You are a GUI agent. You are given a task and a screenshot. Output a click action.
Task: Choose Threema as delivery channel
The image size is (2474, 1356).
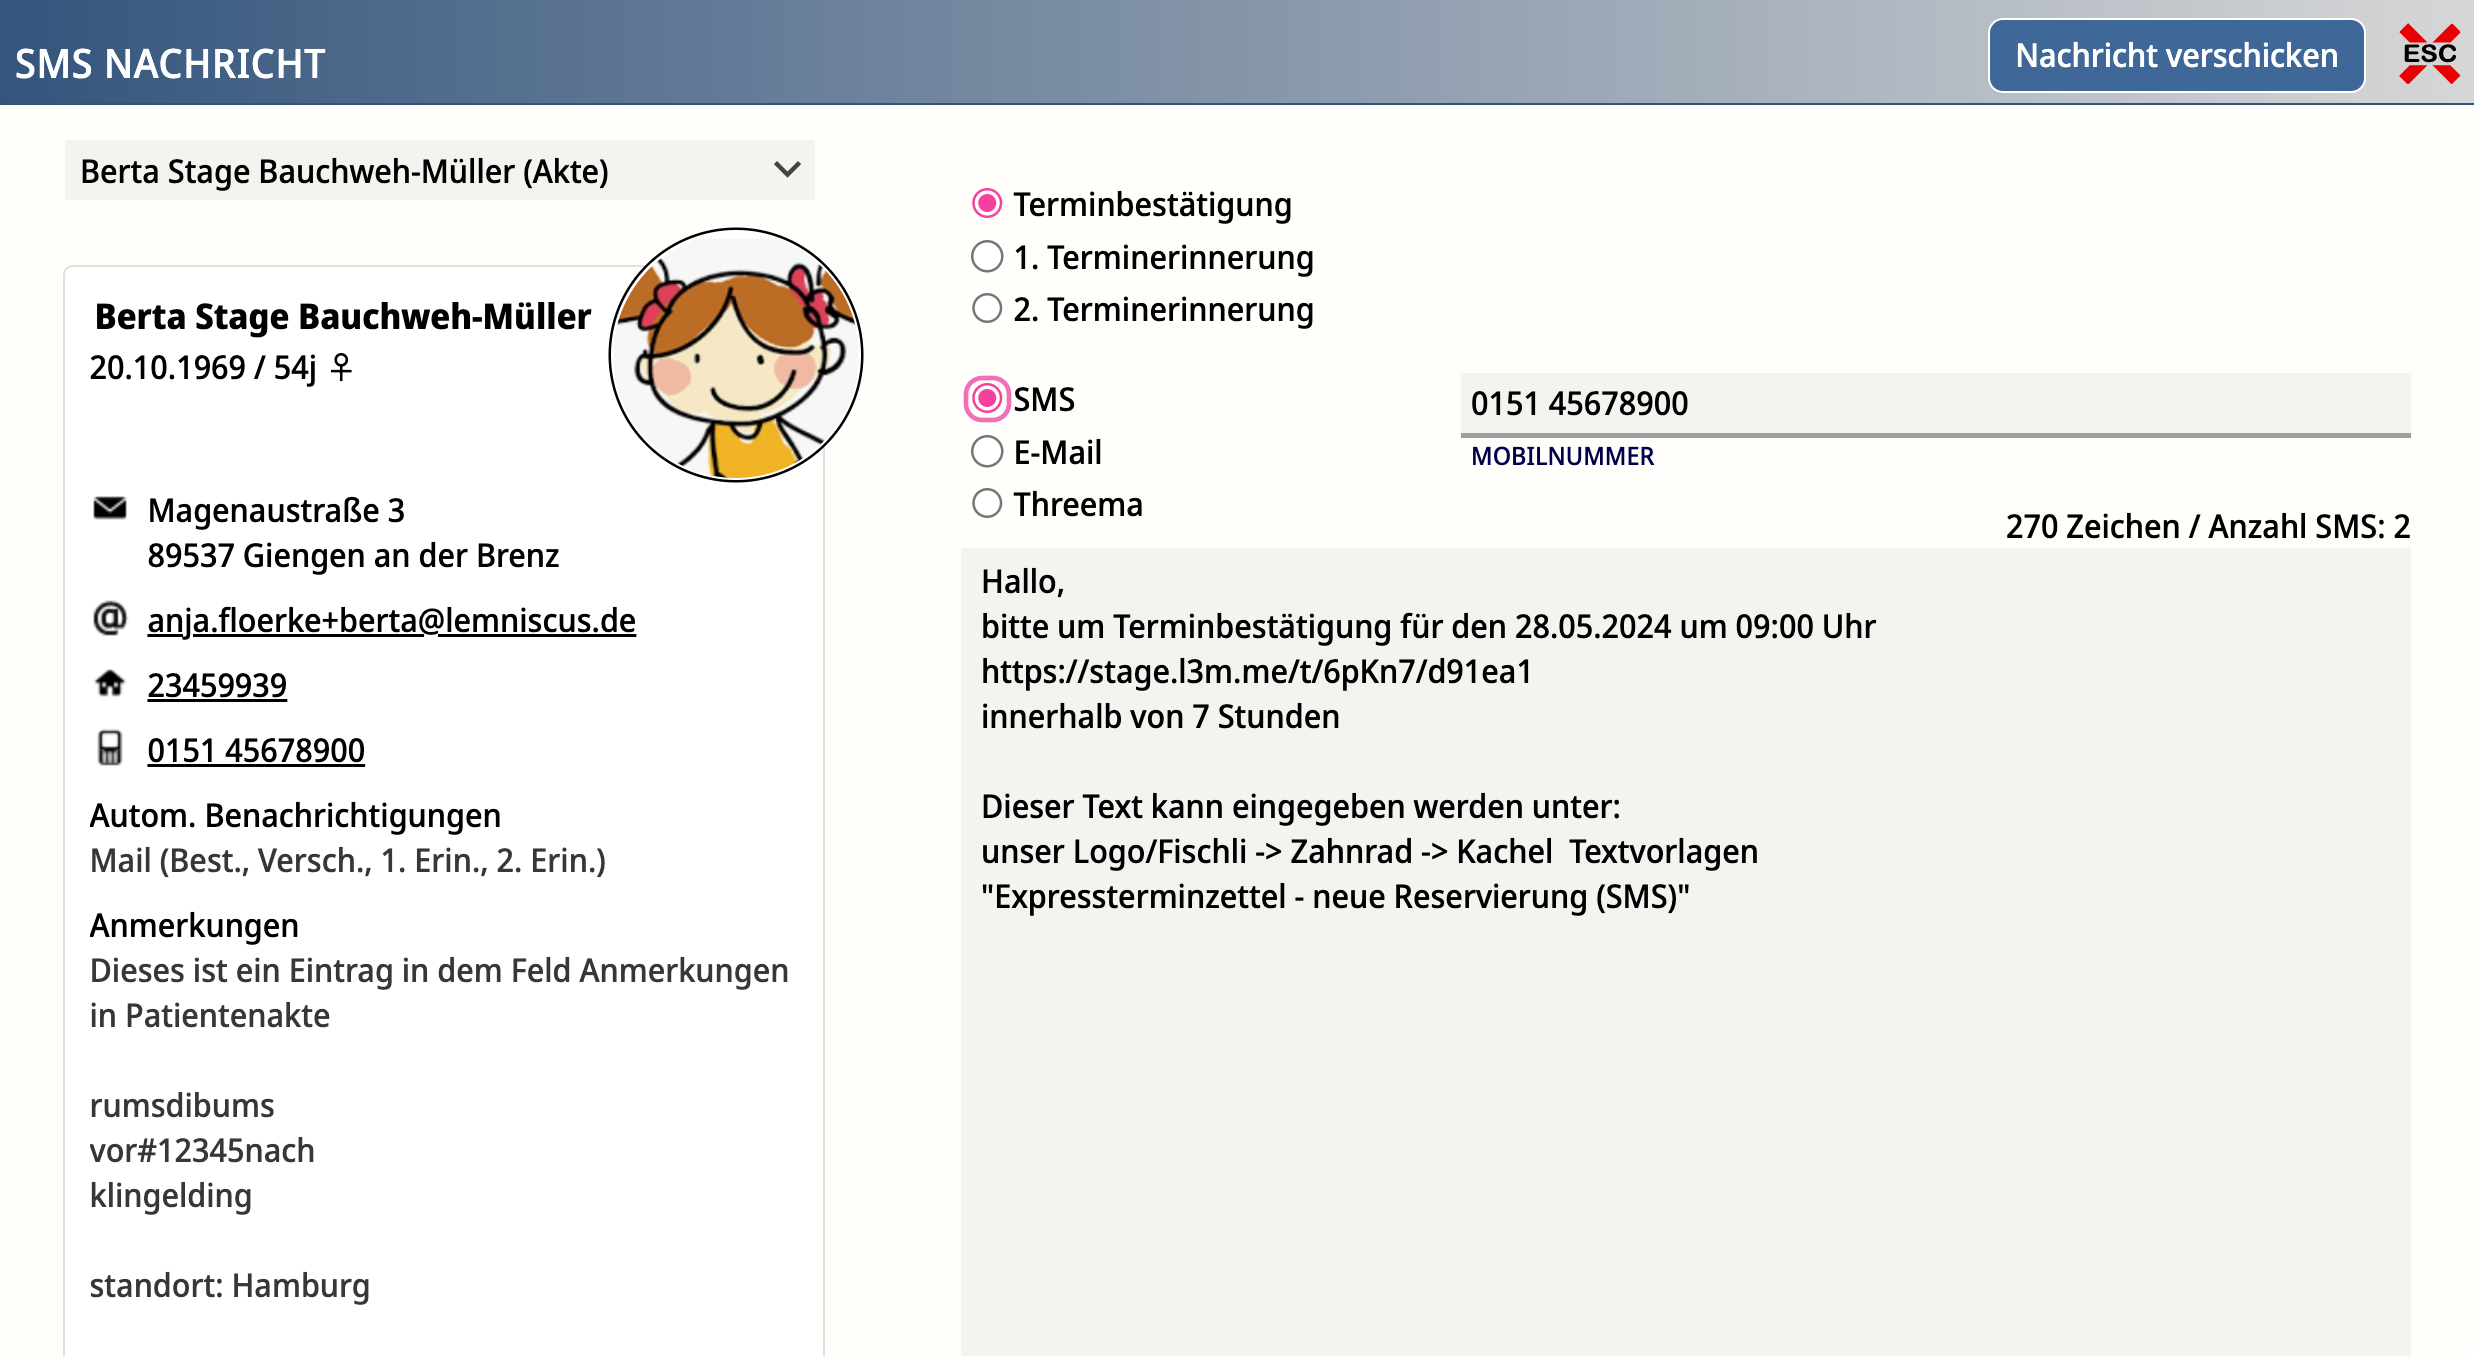tap(986, 504)
